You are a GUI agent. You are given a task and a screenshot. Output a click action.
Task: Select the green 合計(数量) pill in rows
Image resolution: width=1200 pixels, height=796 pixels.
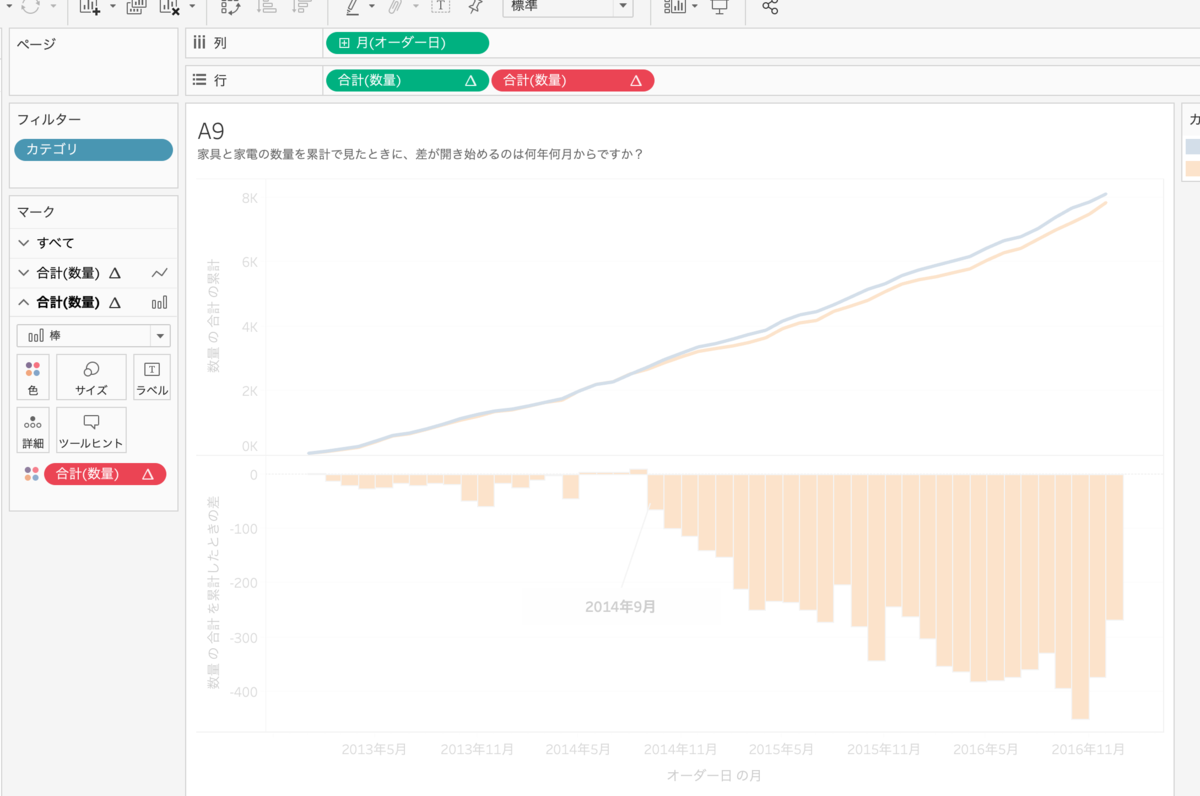pyautogui.click(x=407, y=81)
